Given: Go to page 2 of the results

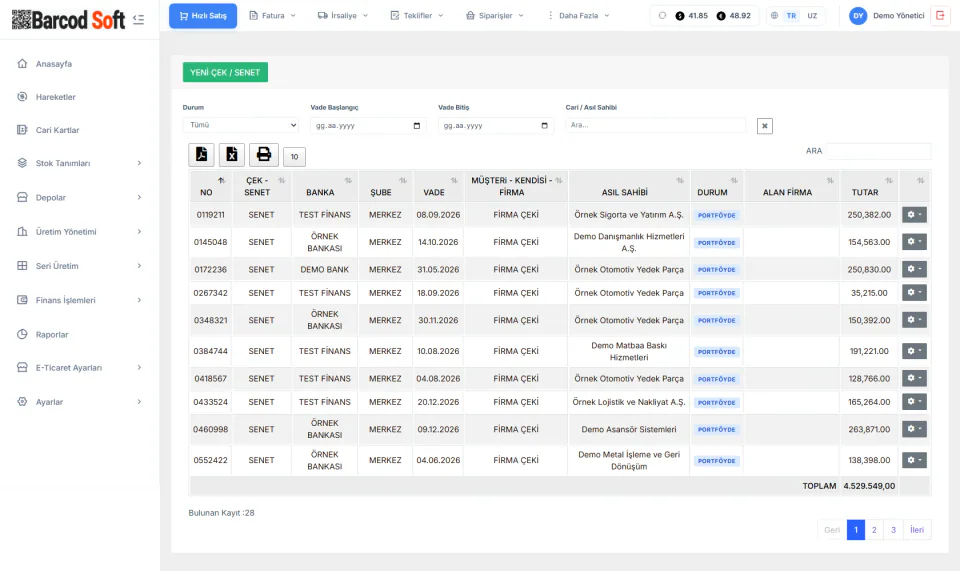Looking at the screenshot, I should pyautogui.click(x=874, y=530).
